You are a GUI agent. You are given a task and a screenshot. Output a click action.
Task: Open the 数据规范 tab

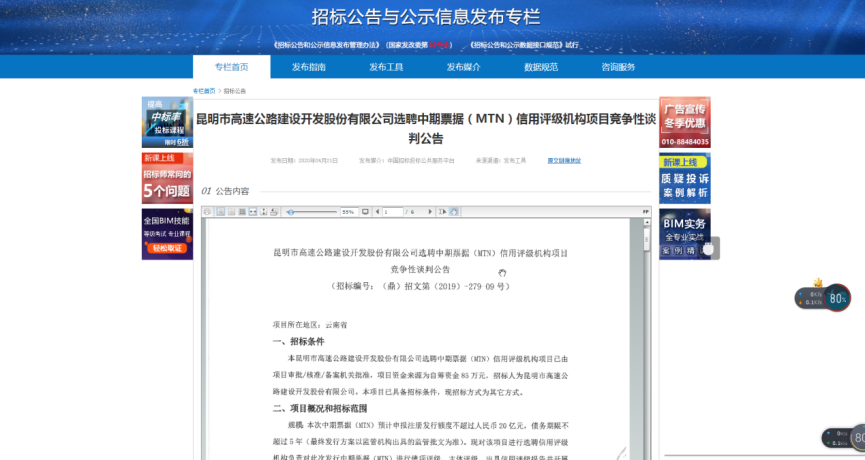tap(541, 67)
